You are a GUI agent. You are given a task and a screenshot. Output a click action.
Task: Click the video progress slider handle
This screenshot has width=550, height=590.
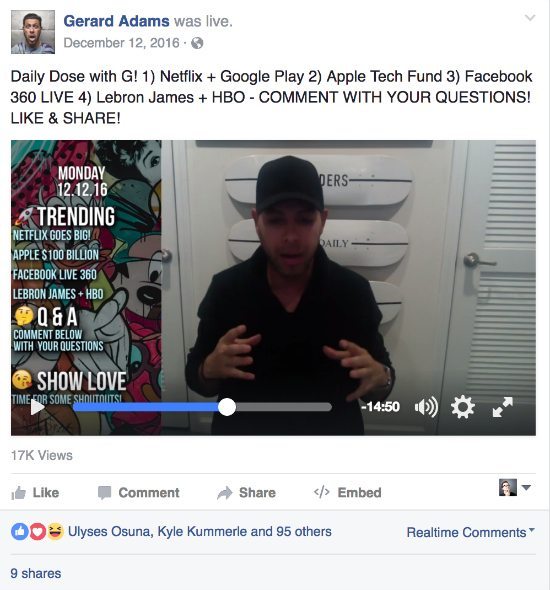(227, 407)
